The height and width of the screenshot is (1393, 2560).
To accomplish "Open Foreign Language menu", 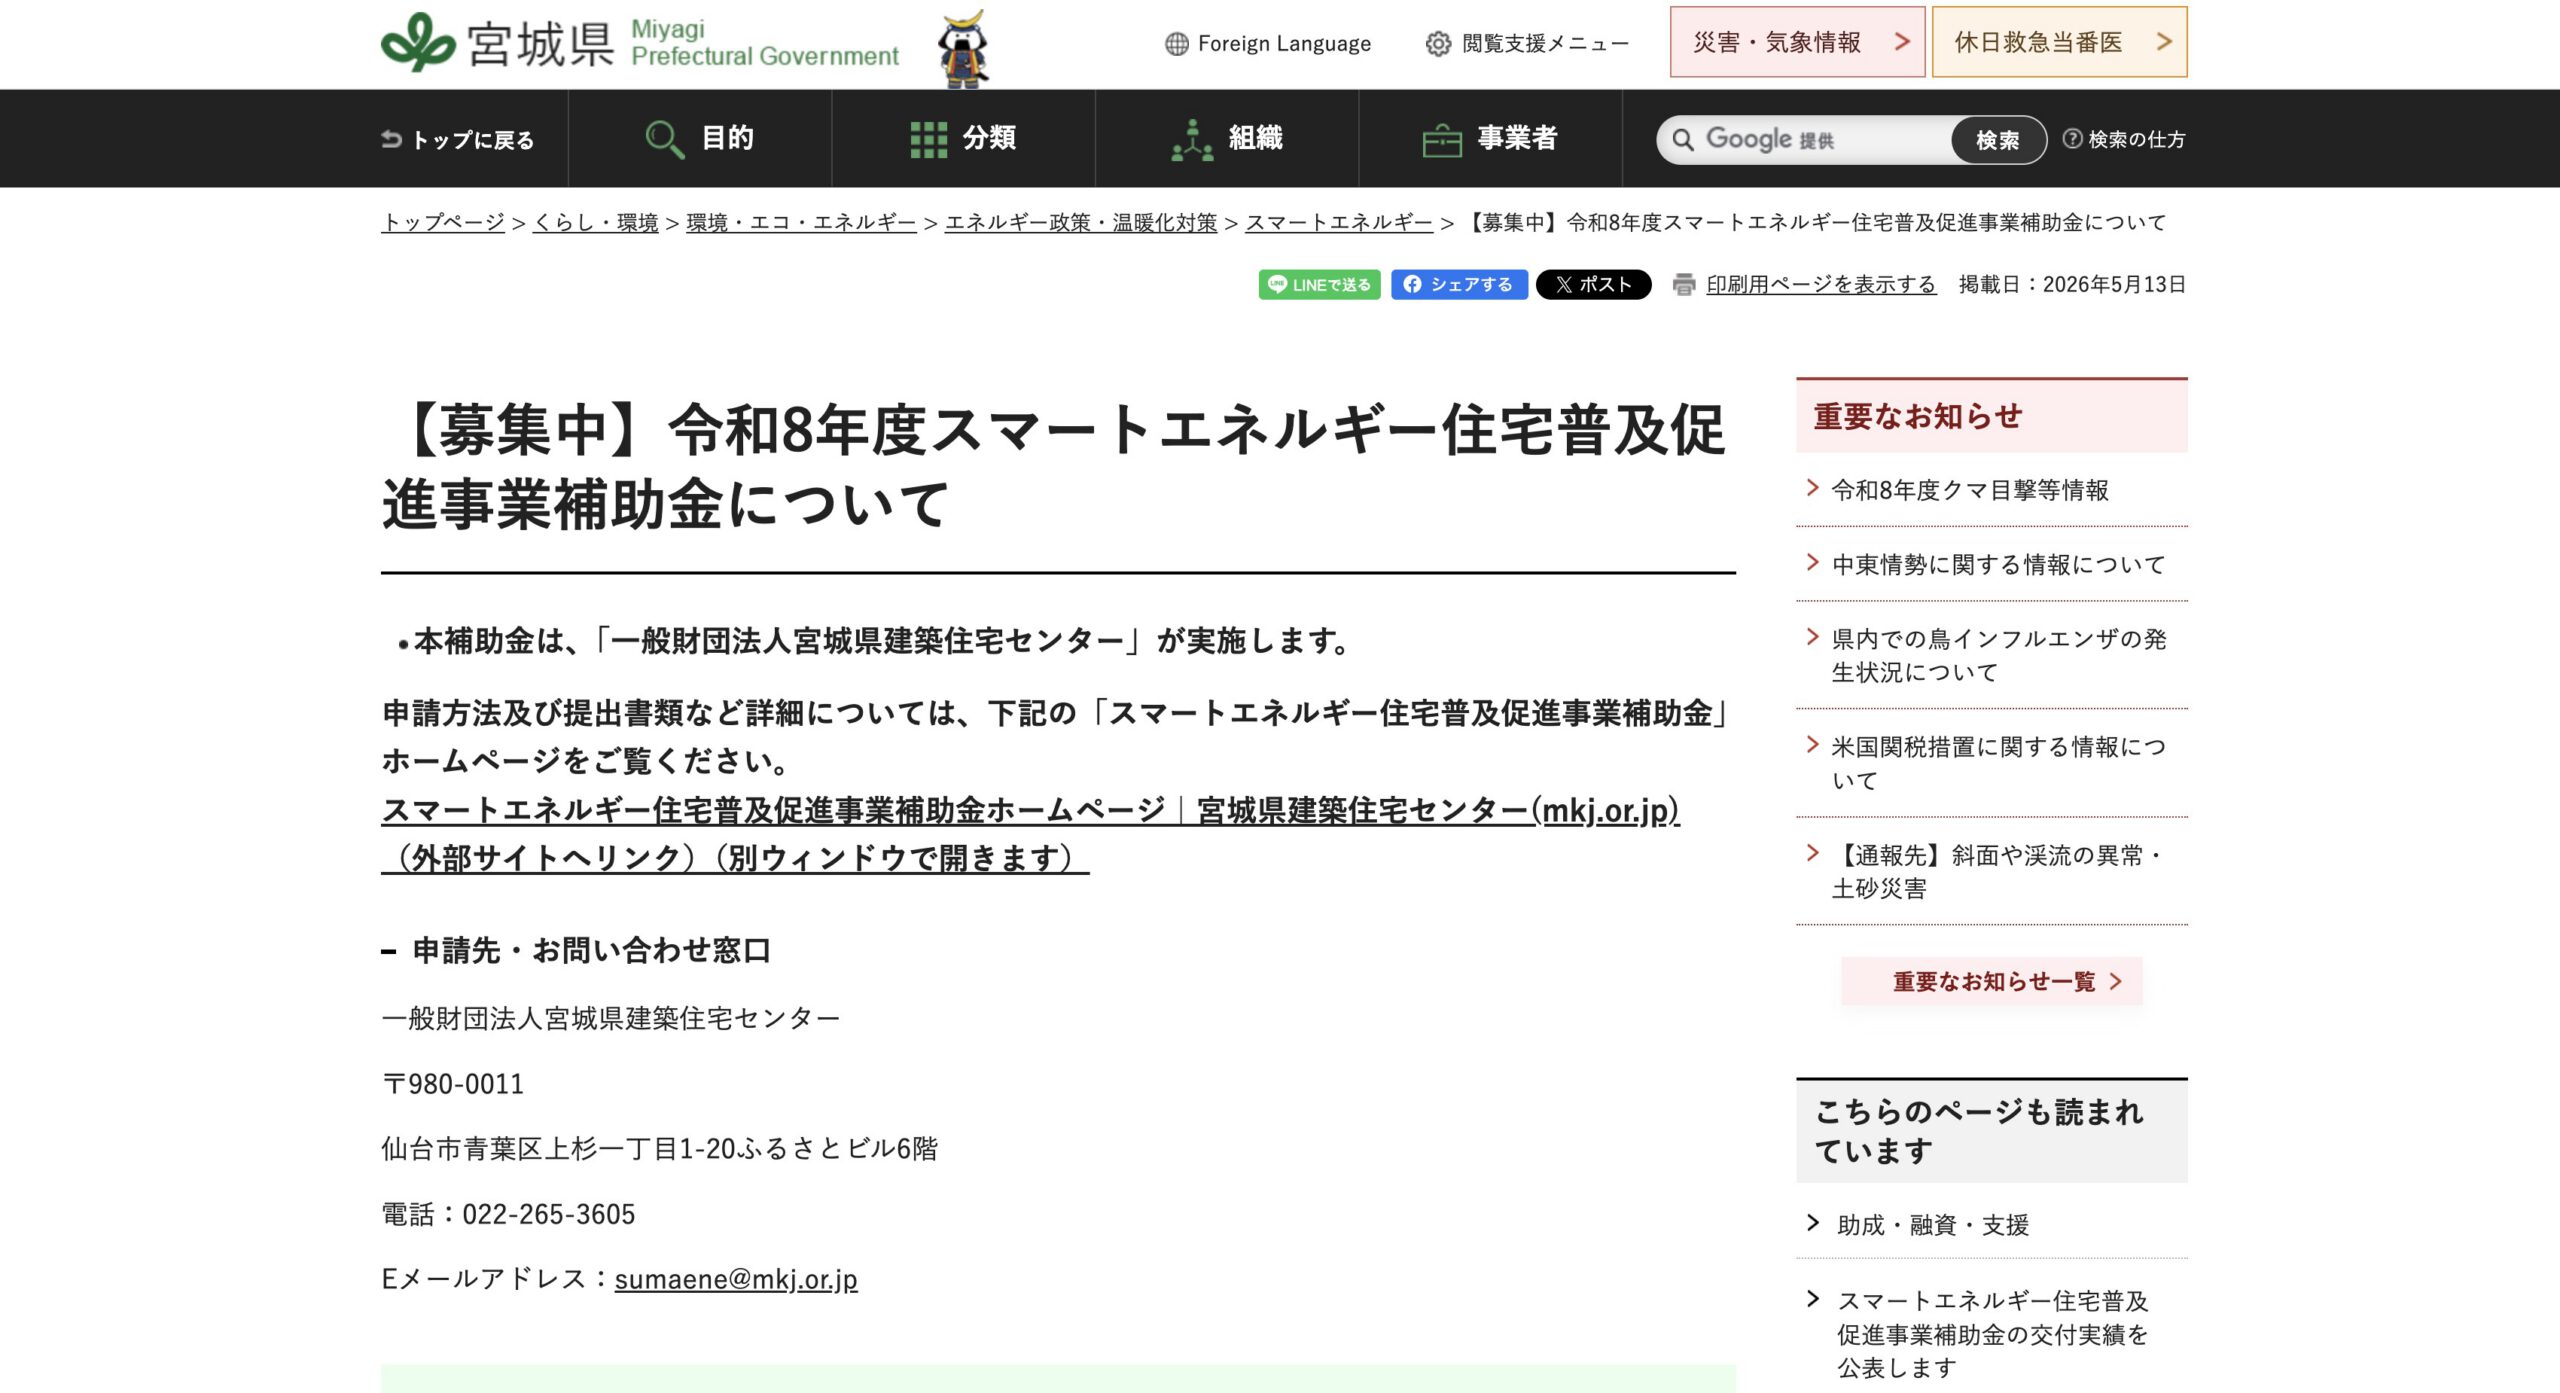I will (1268, 44).
